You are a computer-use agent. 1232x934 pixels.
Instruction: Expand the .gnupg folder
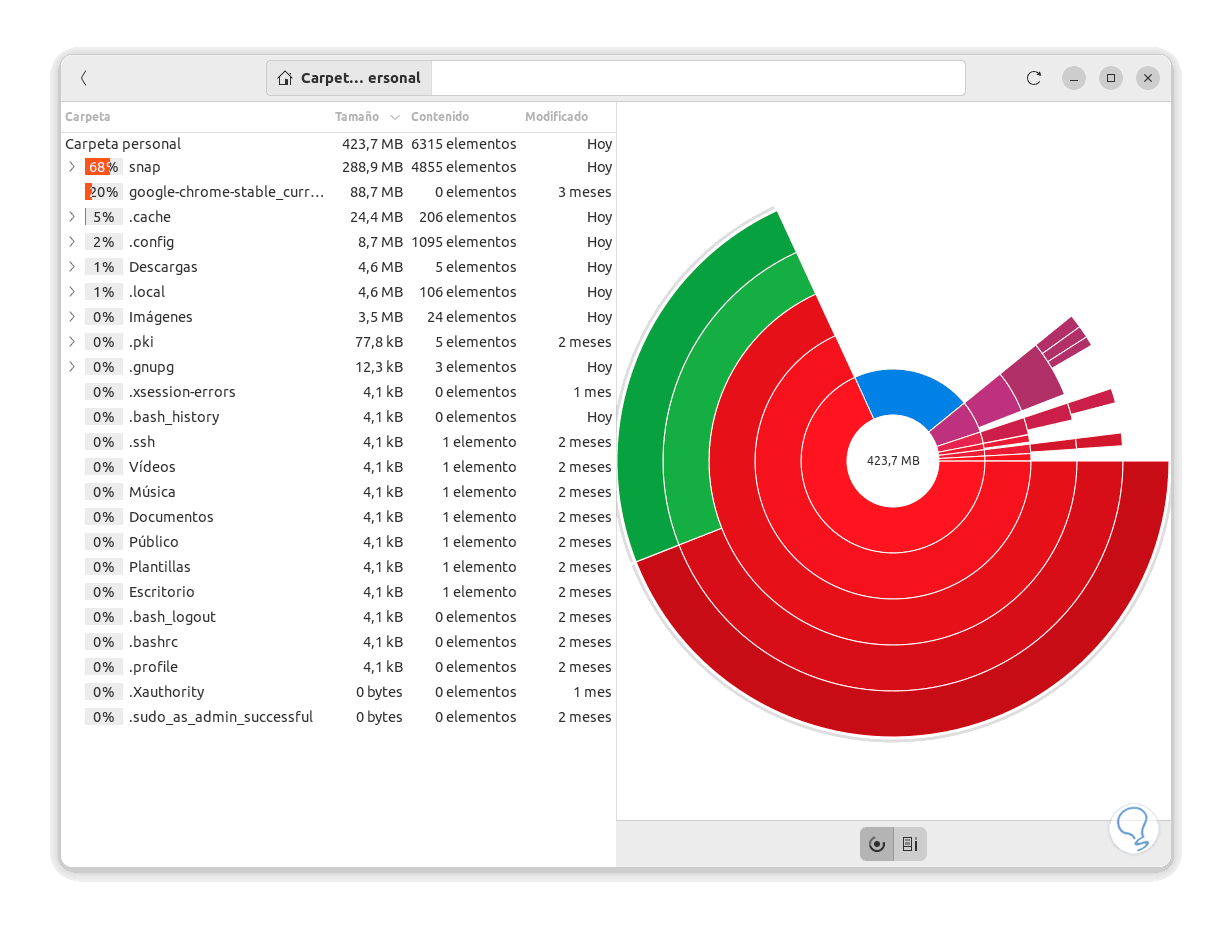(71, 367)
